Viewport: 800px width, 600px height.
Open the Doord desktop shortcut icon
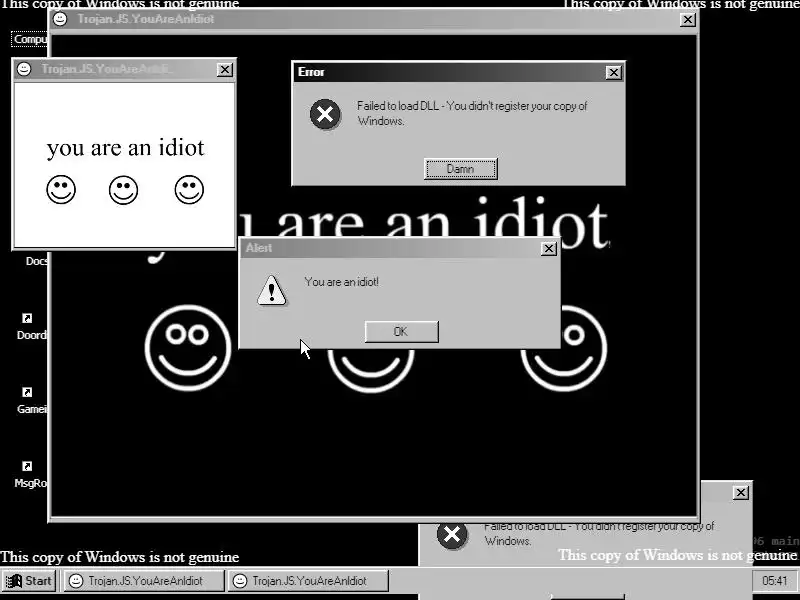[27, 318]
